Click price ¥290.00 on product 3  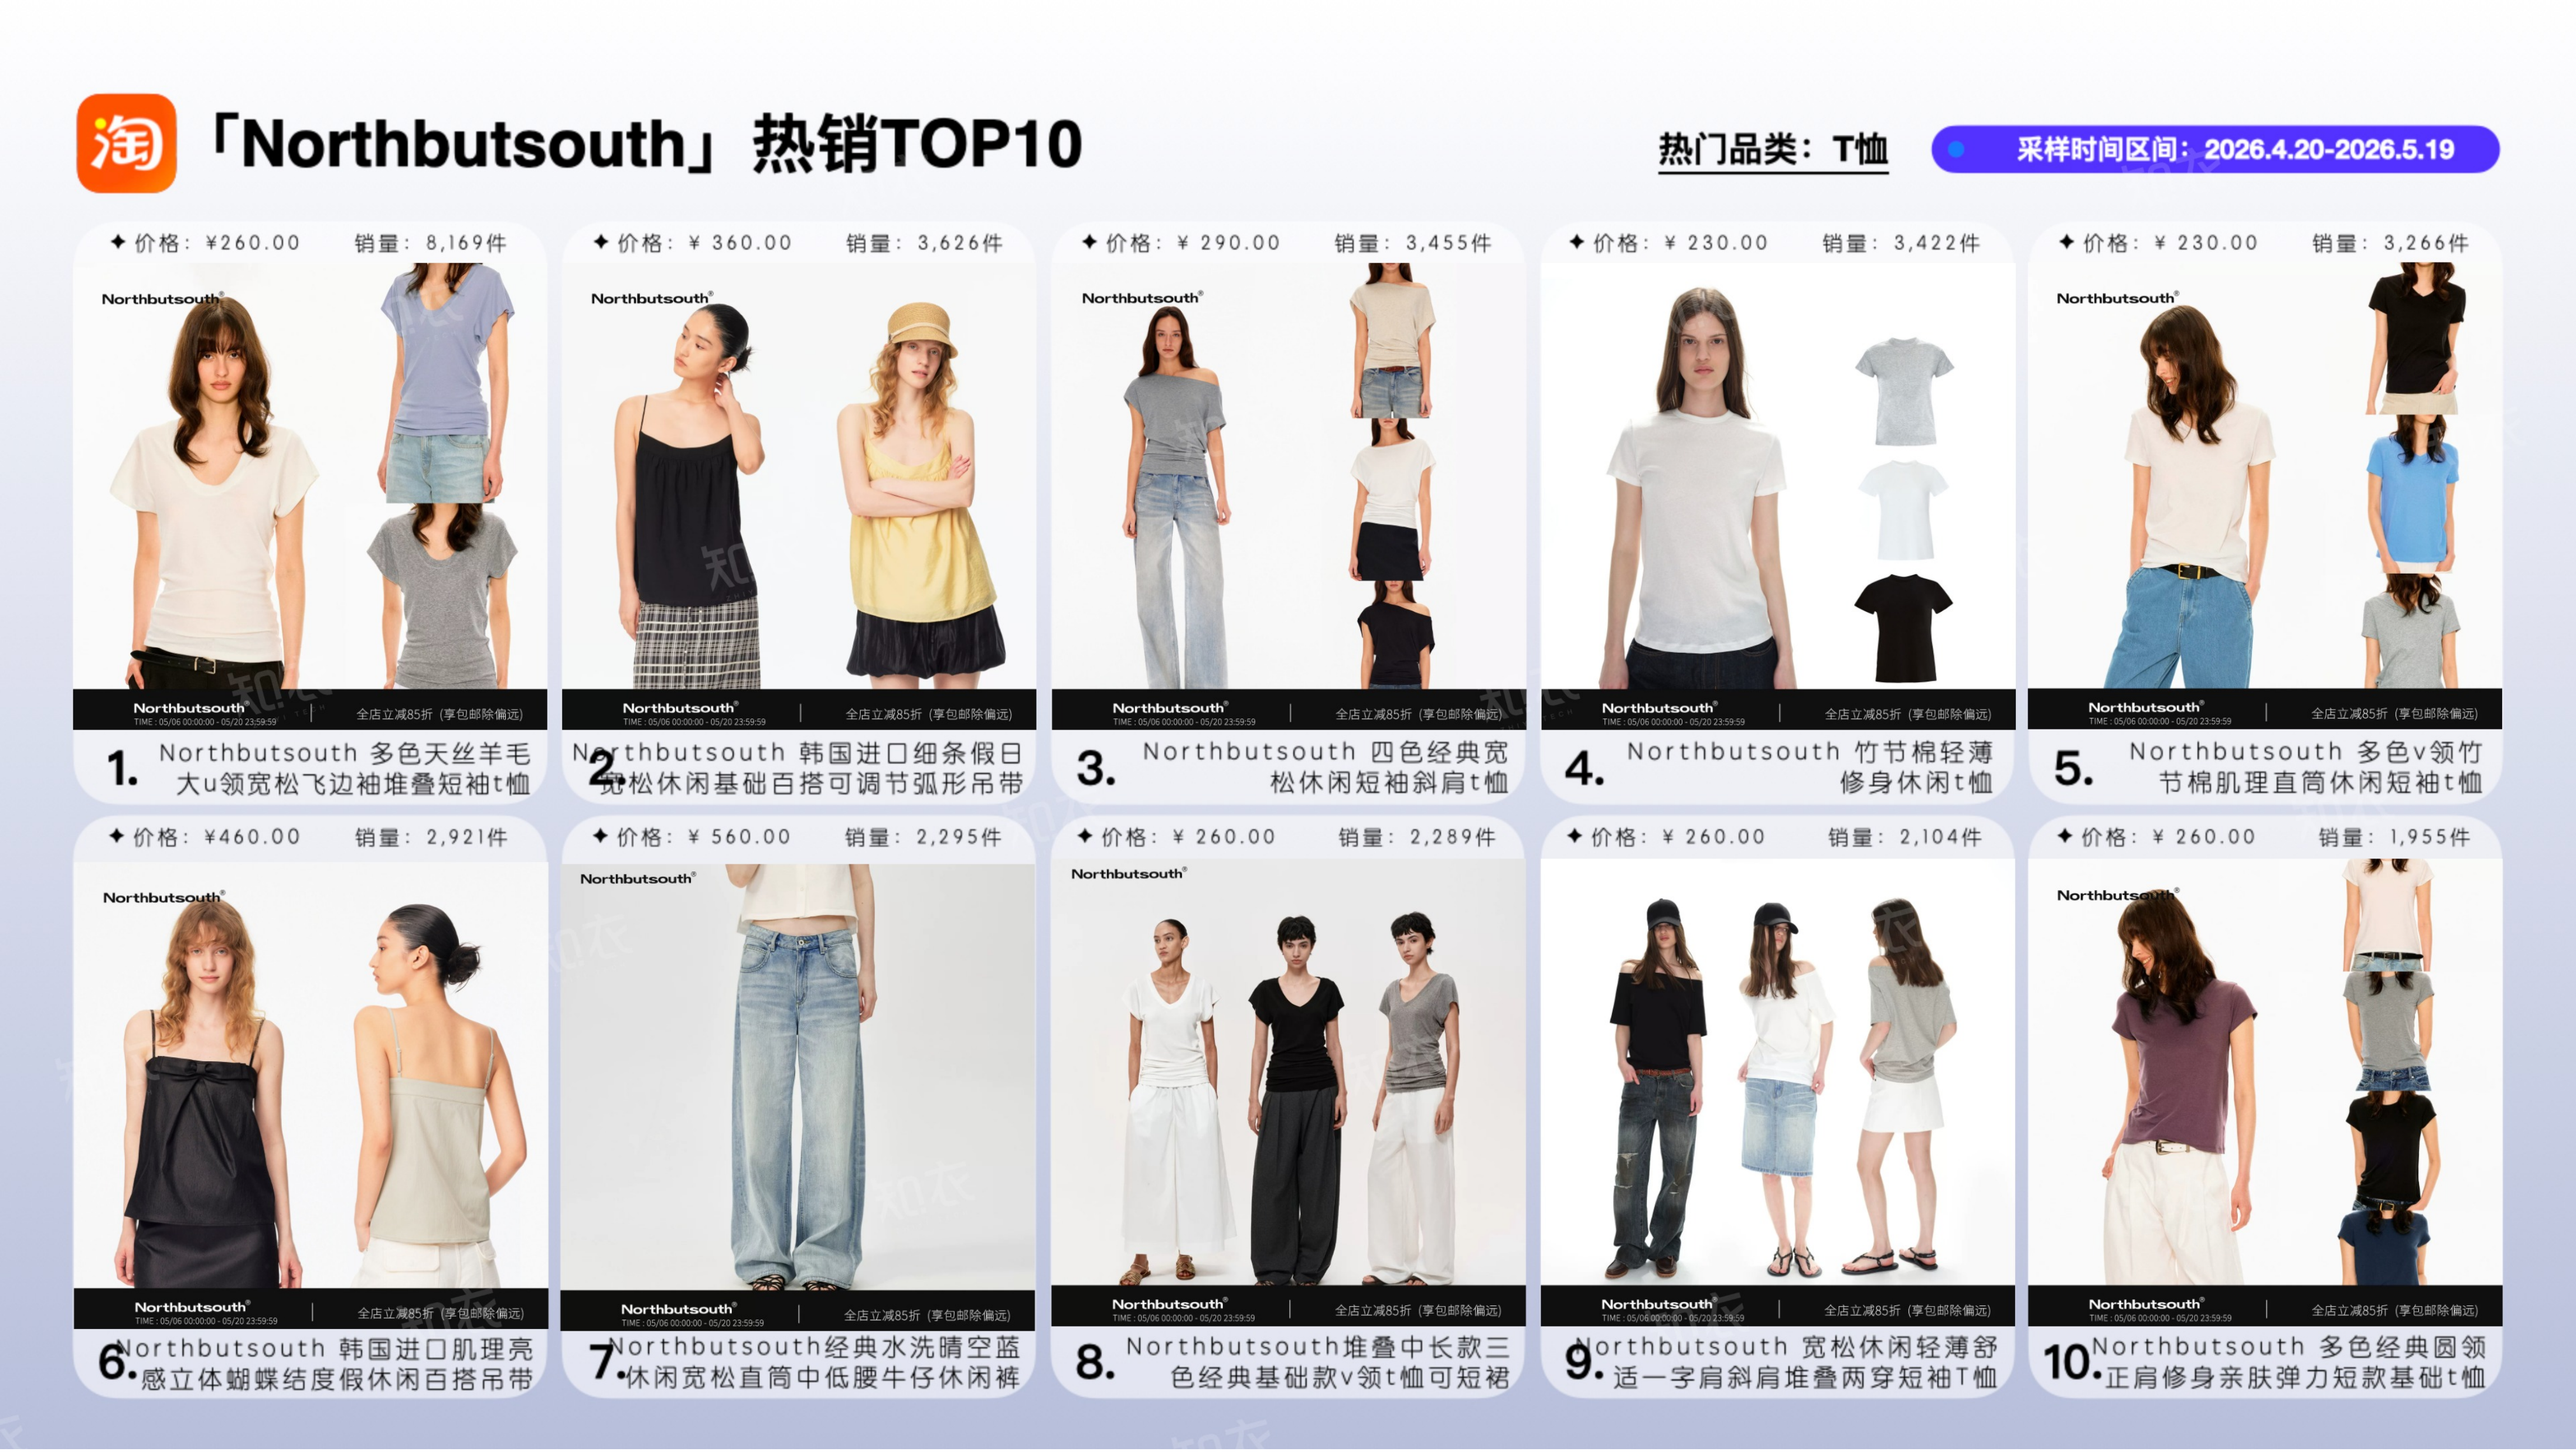[1193, 243]
